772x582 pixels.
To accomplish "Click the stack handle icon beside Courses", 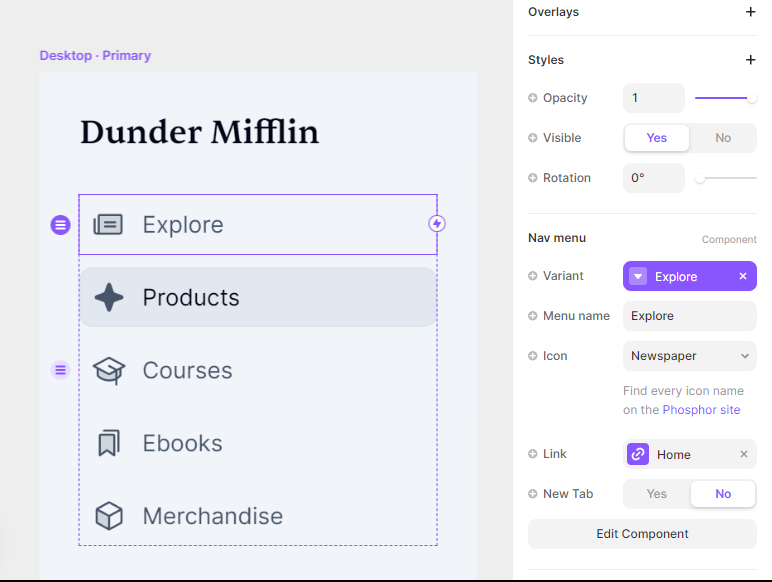I will [61, 370].
